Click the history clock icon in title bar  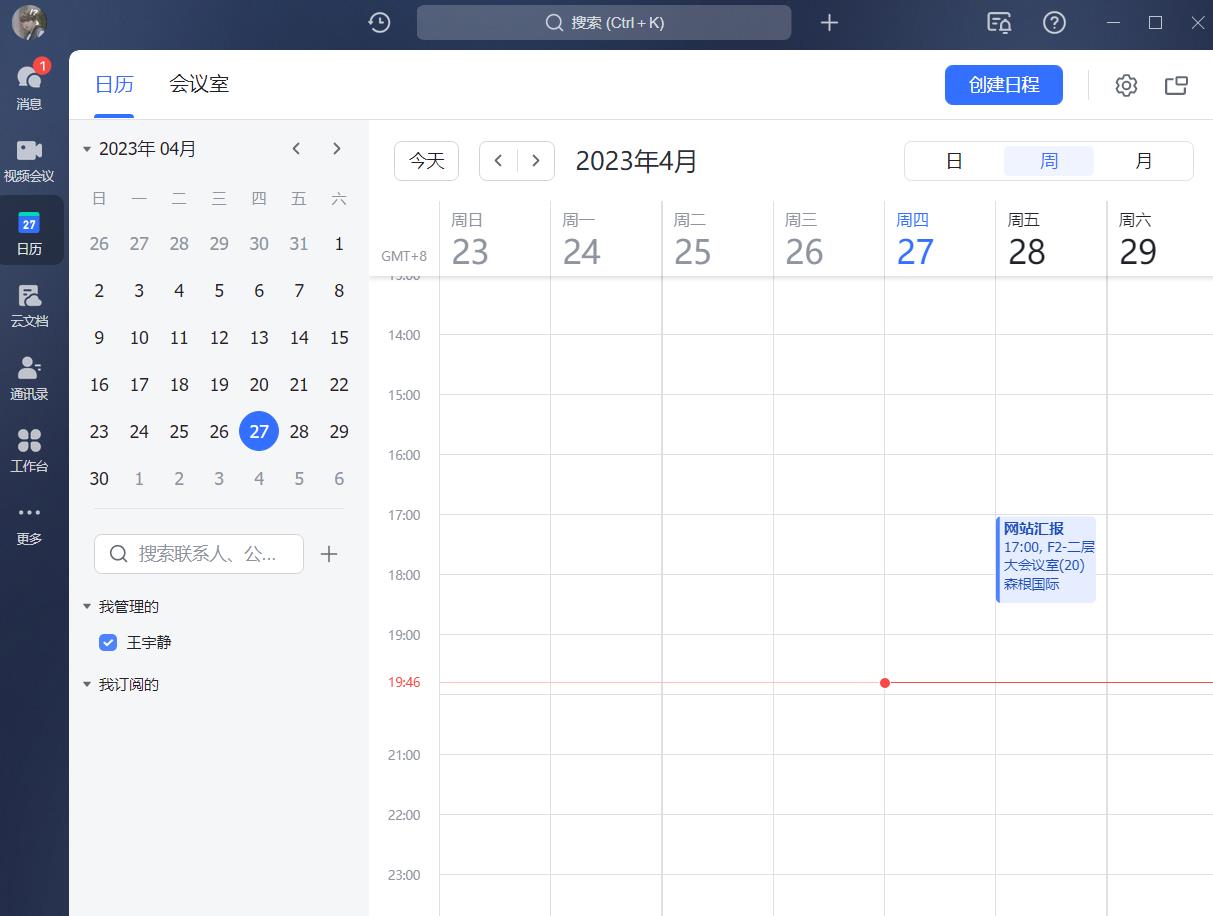(x=379, y=22)
